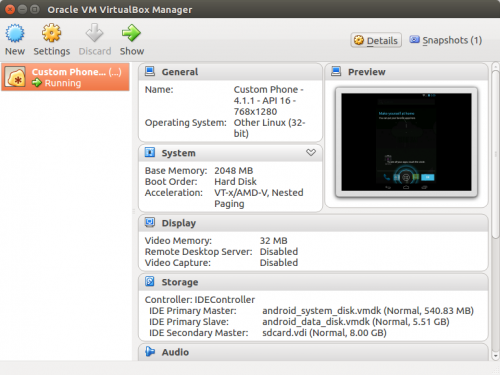The width and height of the screenshot is (500, 375).
Task: Click the scrollbar down arrow
Action: tap(495, 356)
